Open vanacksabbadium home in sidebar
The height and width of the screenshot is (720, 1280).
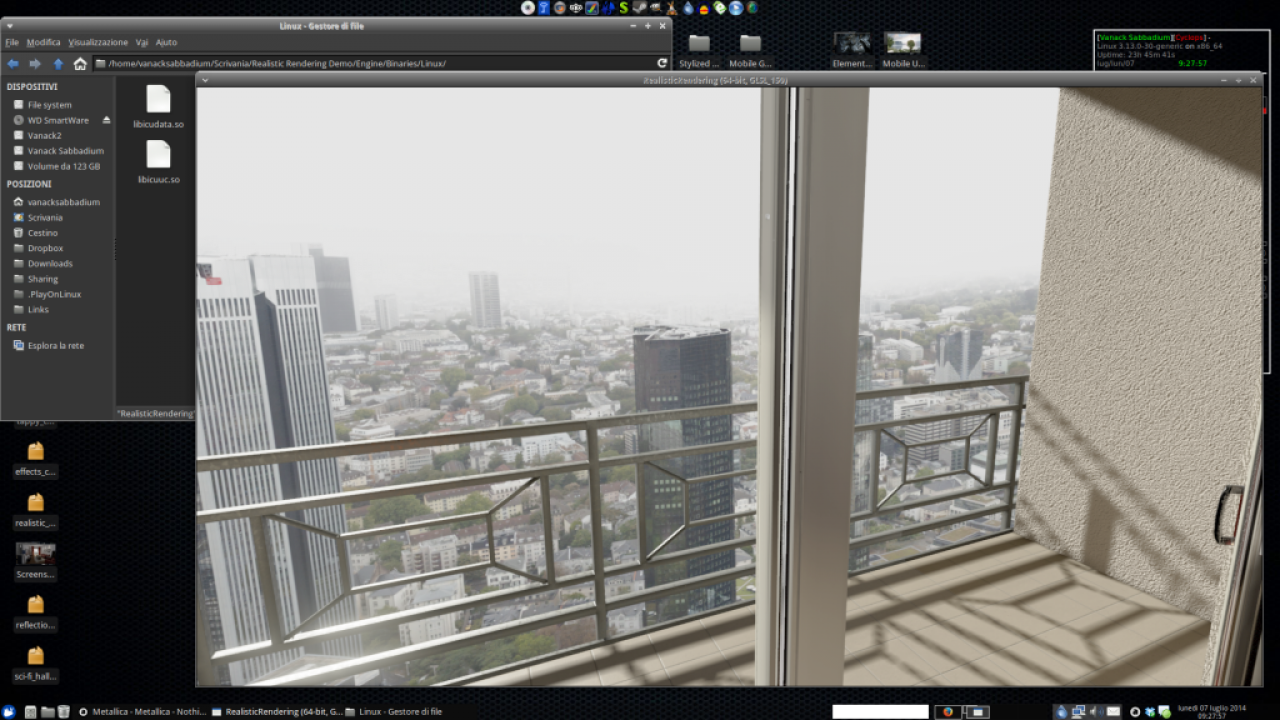click(58, 202)
